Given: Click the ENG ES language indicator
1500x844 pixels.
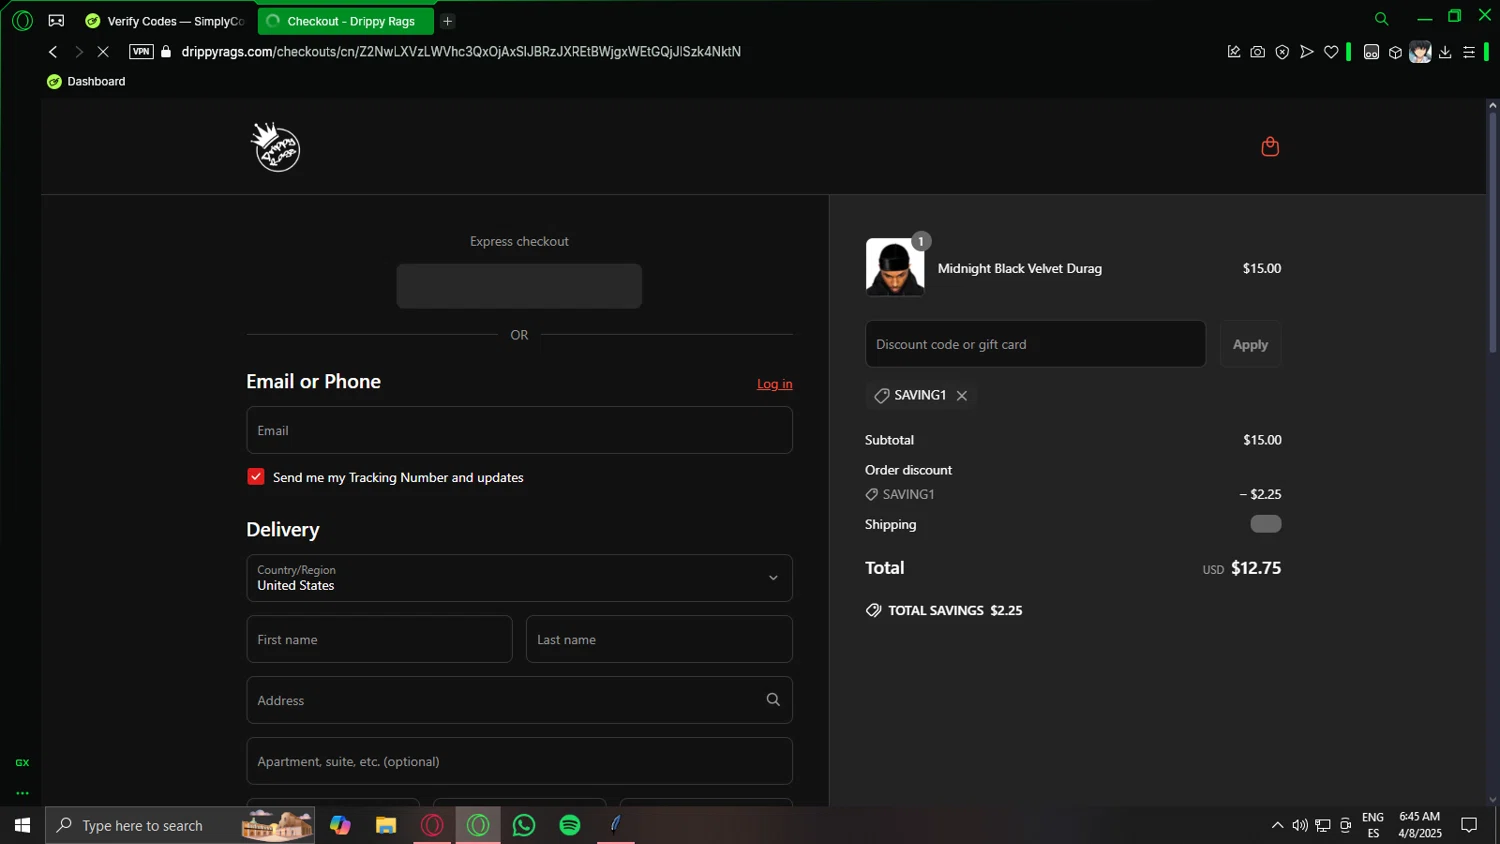Looking at the screenshot, I should tap(1373, 825).
